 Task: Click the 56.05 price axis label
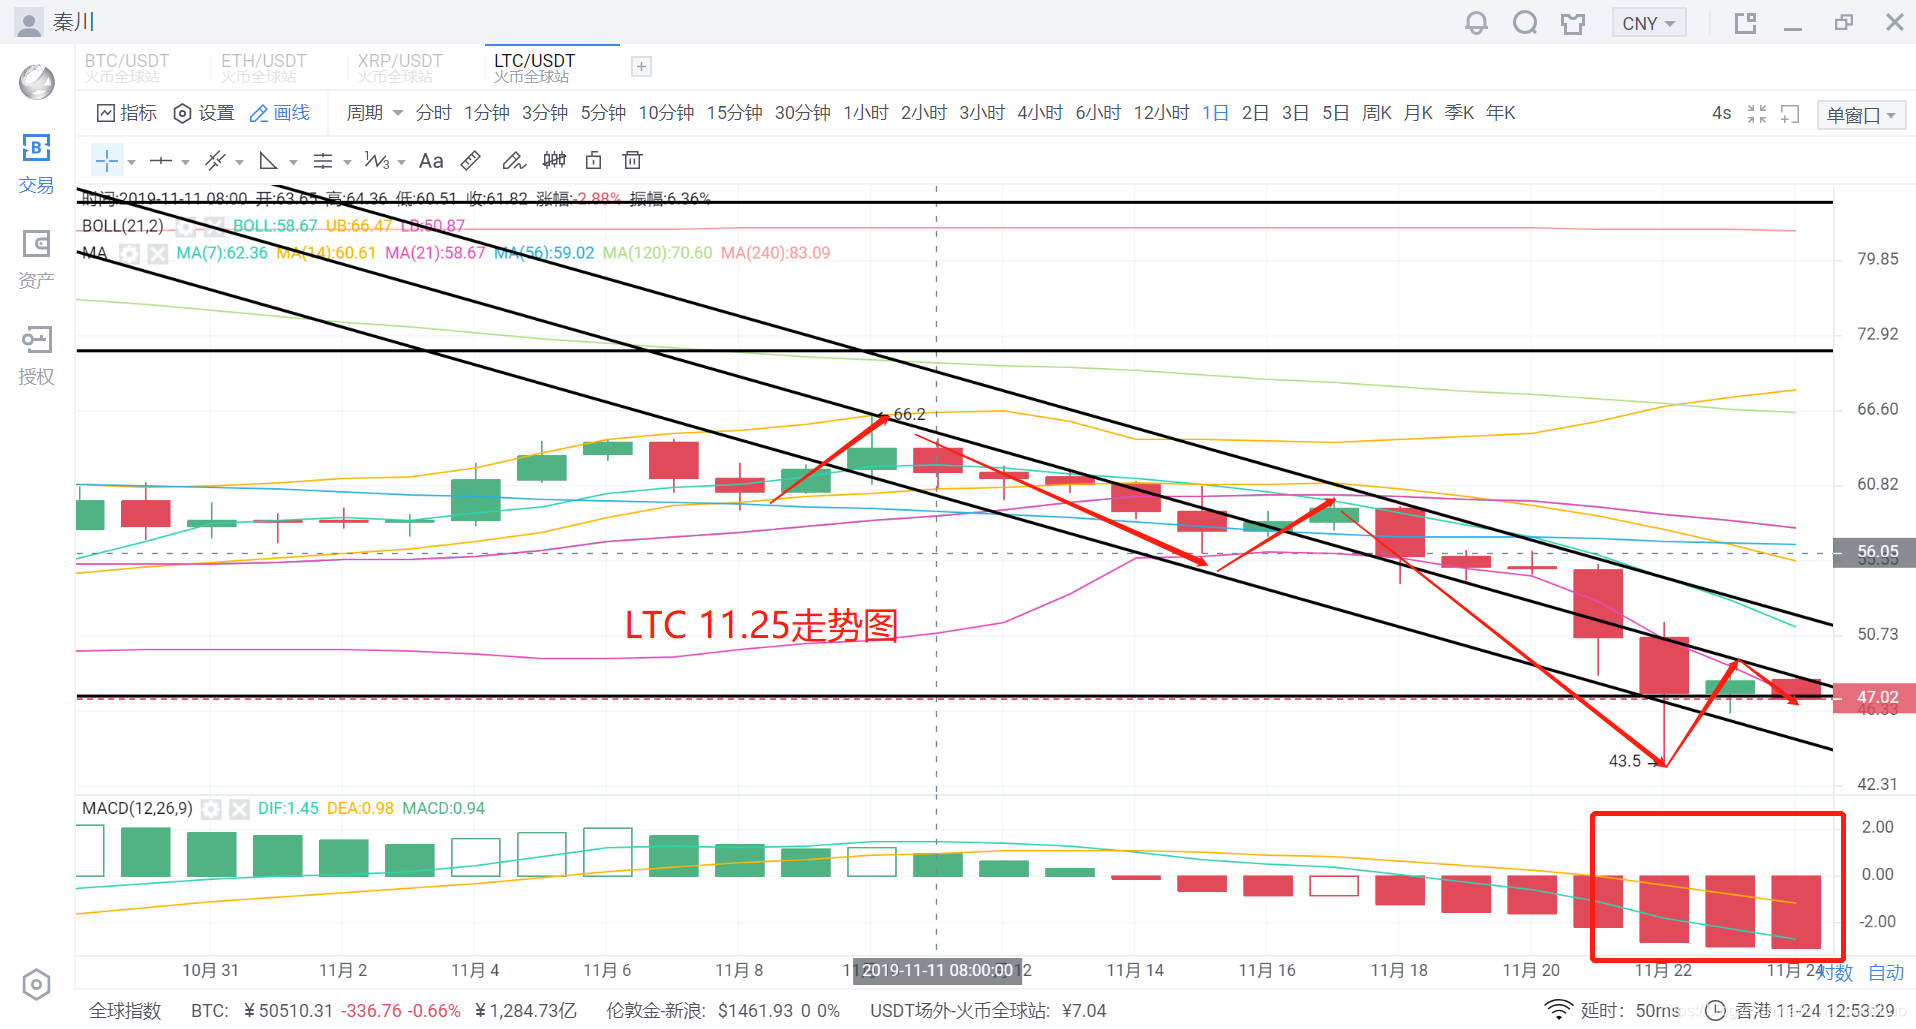pos(1874,552)
